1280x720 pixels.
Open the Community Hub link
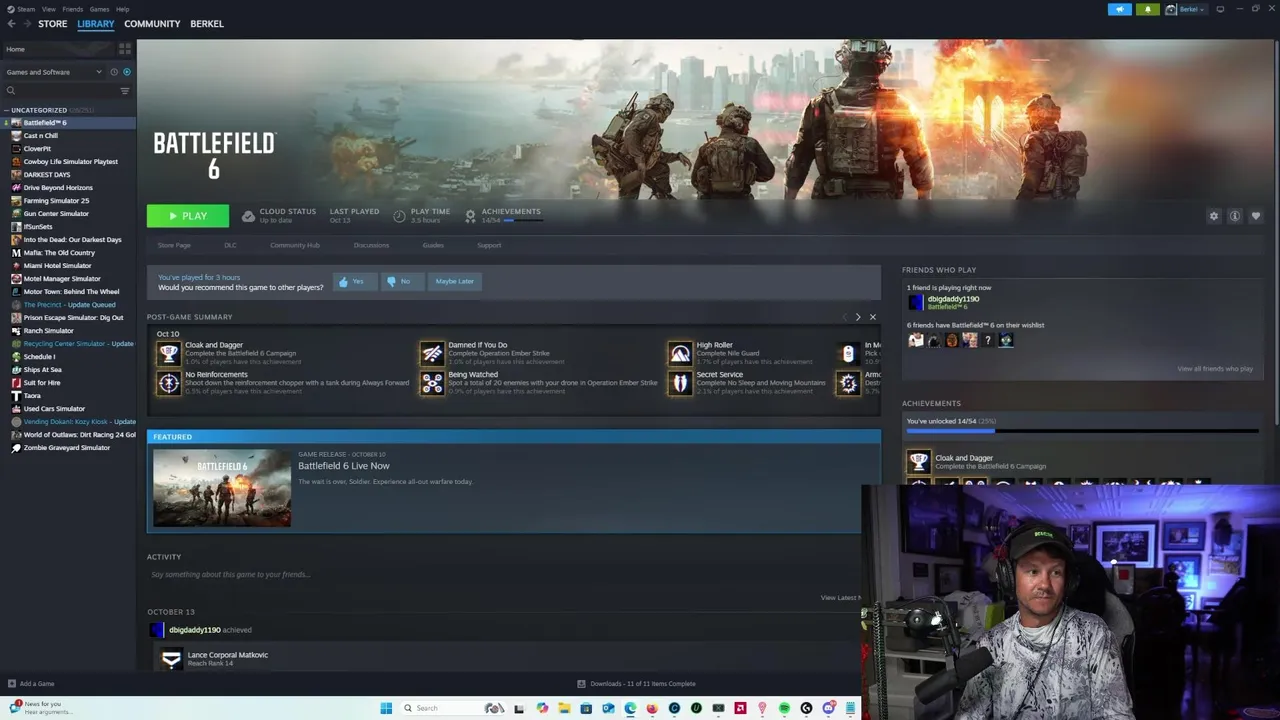[294, 245]
